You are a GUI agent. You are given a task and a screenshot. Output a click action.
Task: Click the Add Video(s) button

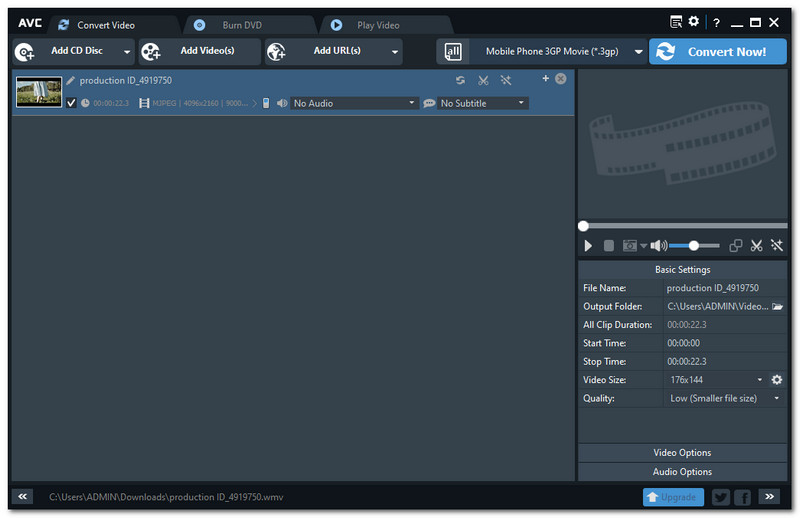pos(200,51)
